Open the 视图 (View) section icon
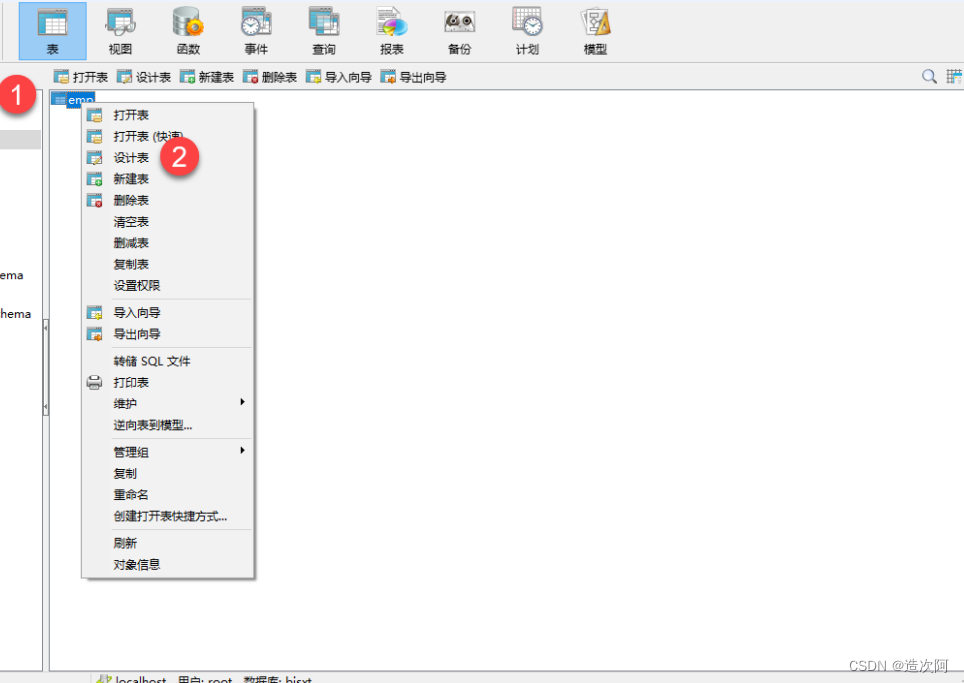 (120, 31)
